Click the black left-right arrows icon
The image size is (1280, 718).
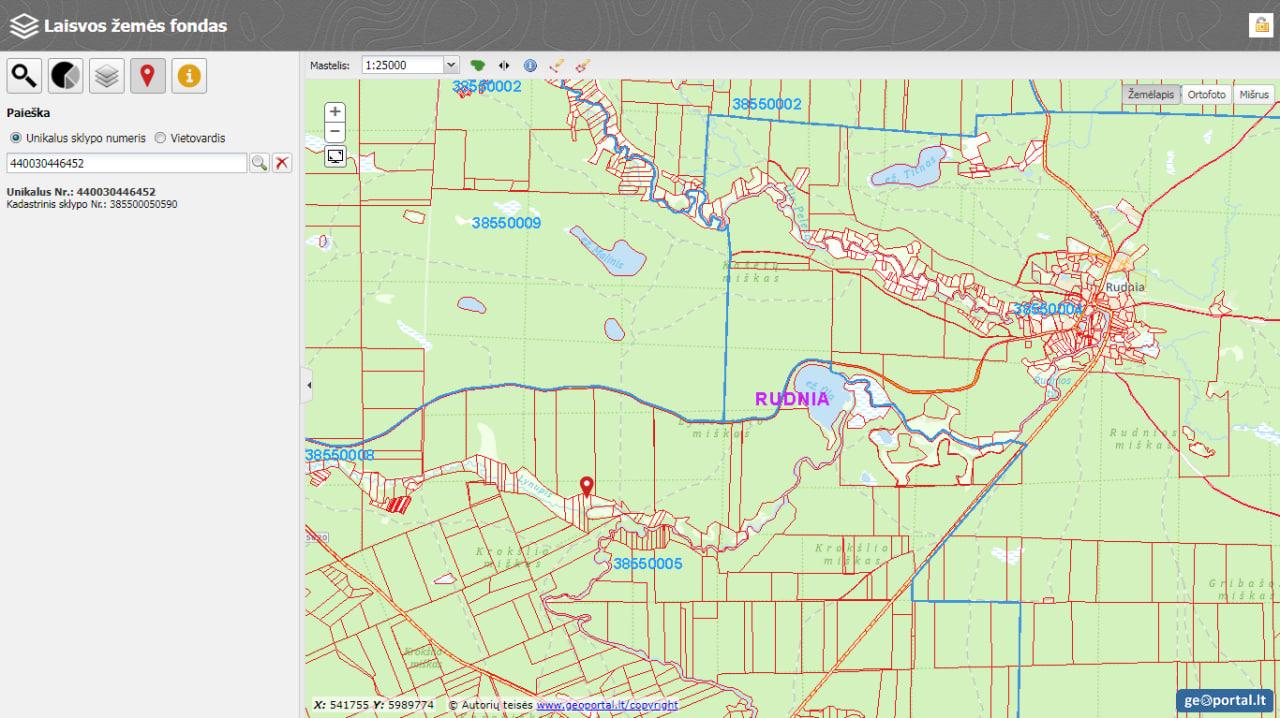click(x=504, y=65)
